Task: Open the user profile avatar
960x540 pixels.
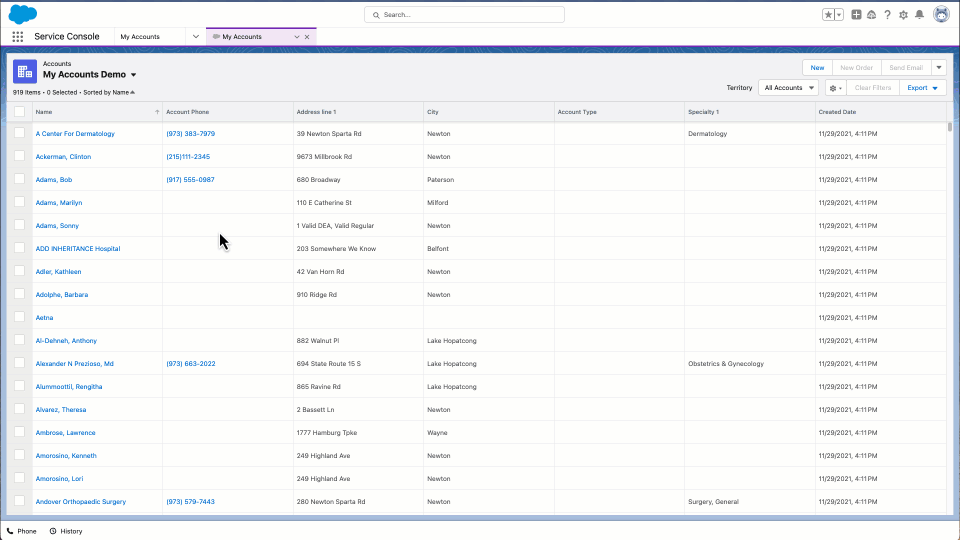Action: (x=941, y=14)
